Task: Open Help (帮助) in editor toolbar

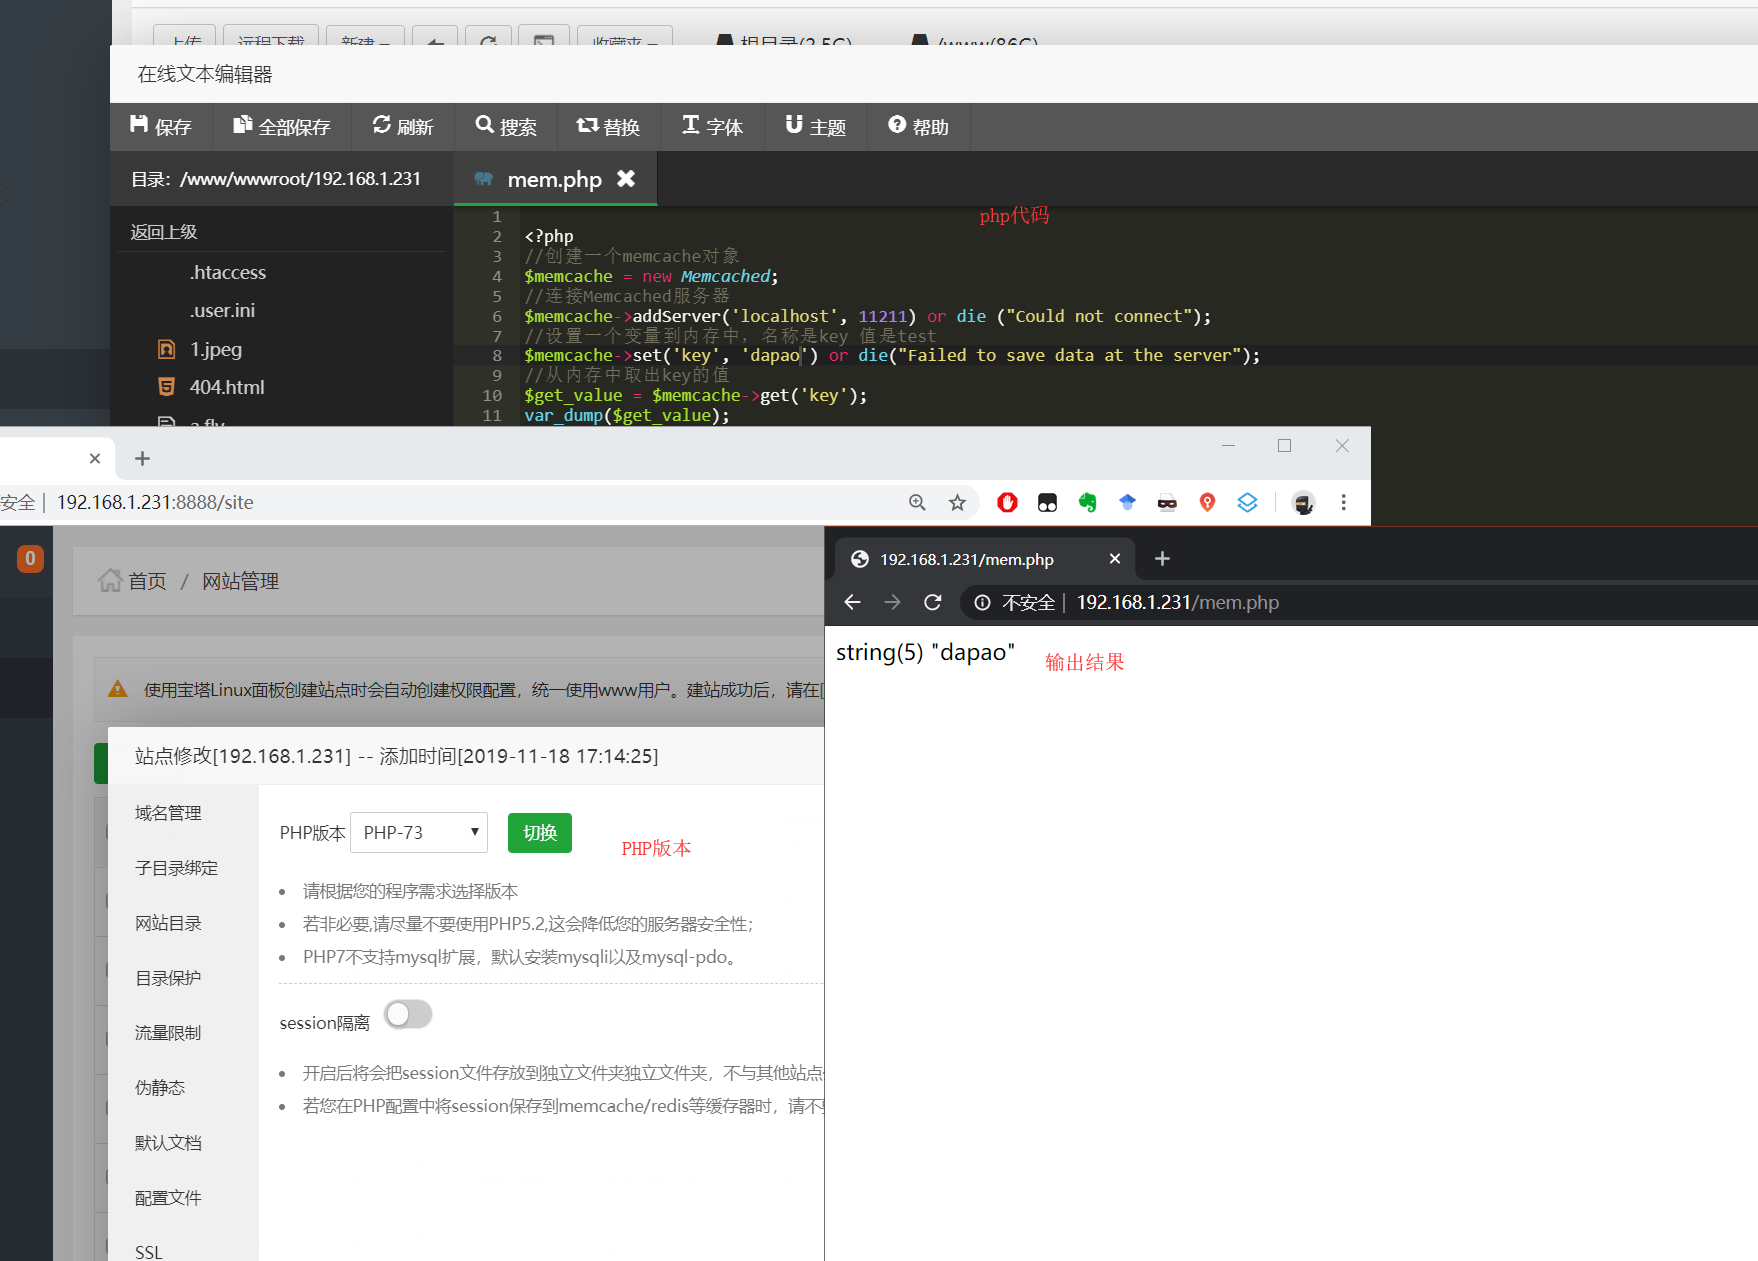Action: coord(919,127)
